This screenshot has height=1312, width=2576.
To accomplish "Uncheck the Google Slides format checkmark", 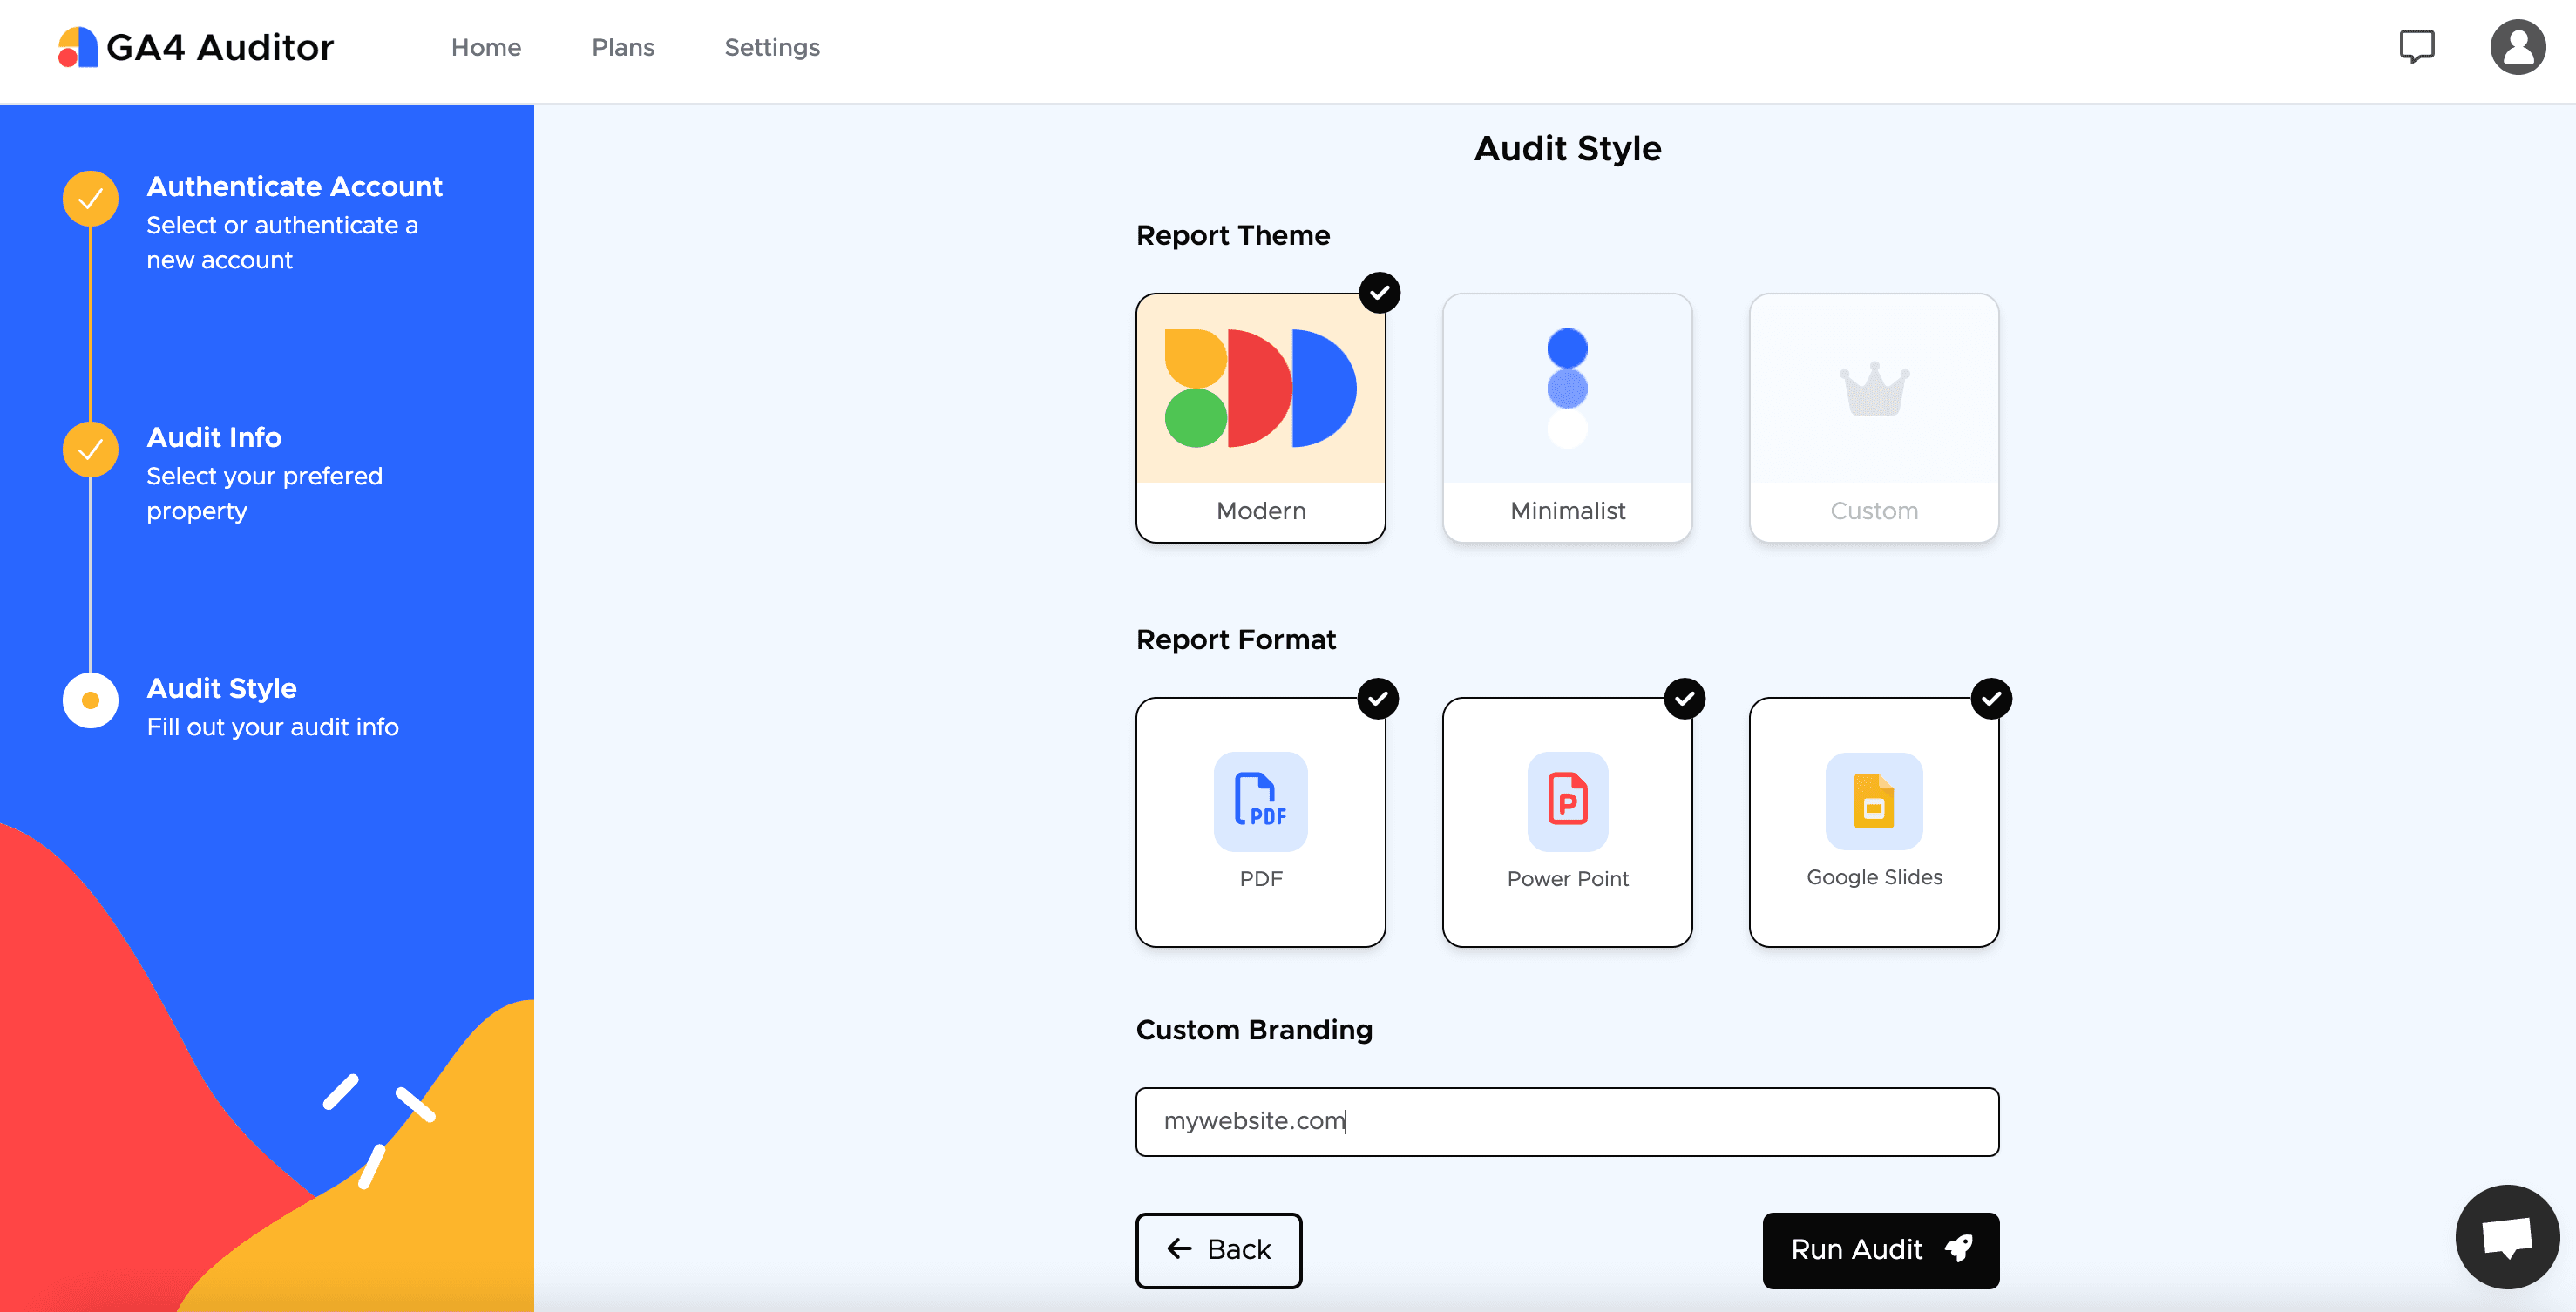I will tap(1991, 698).
